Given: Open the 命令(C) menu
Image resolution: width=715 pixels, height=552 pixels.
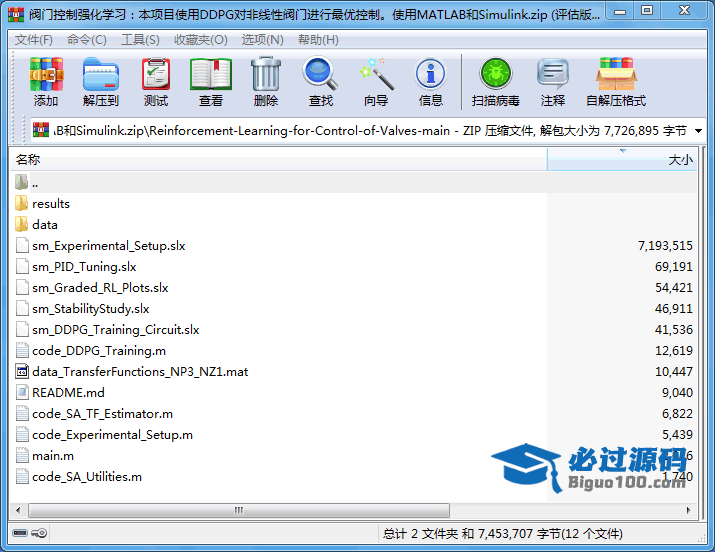Looking at the screenshot, I should click(x=87, y=40).
